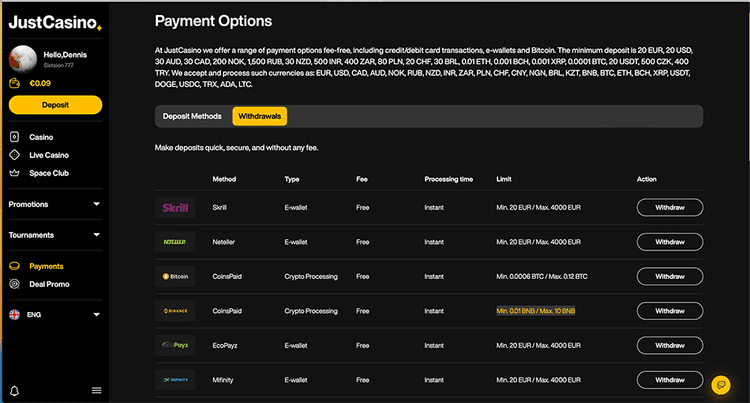750x403 pixels.
Task: Withdraw via CoinsPaid Bitcoin row
Action: click(x=670, y=276)
